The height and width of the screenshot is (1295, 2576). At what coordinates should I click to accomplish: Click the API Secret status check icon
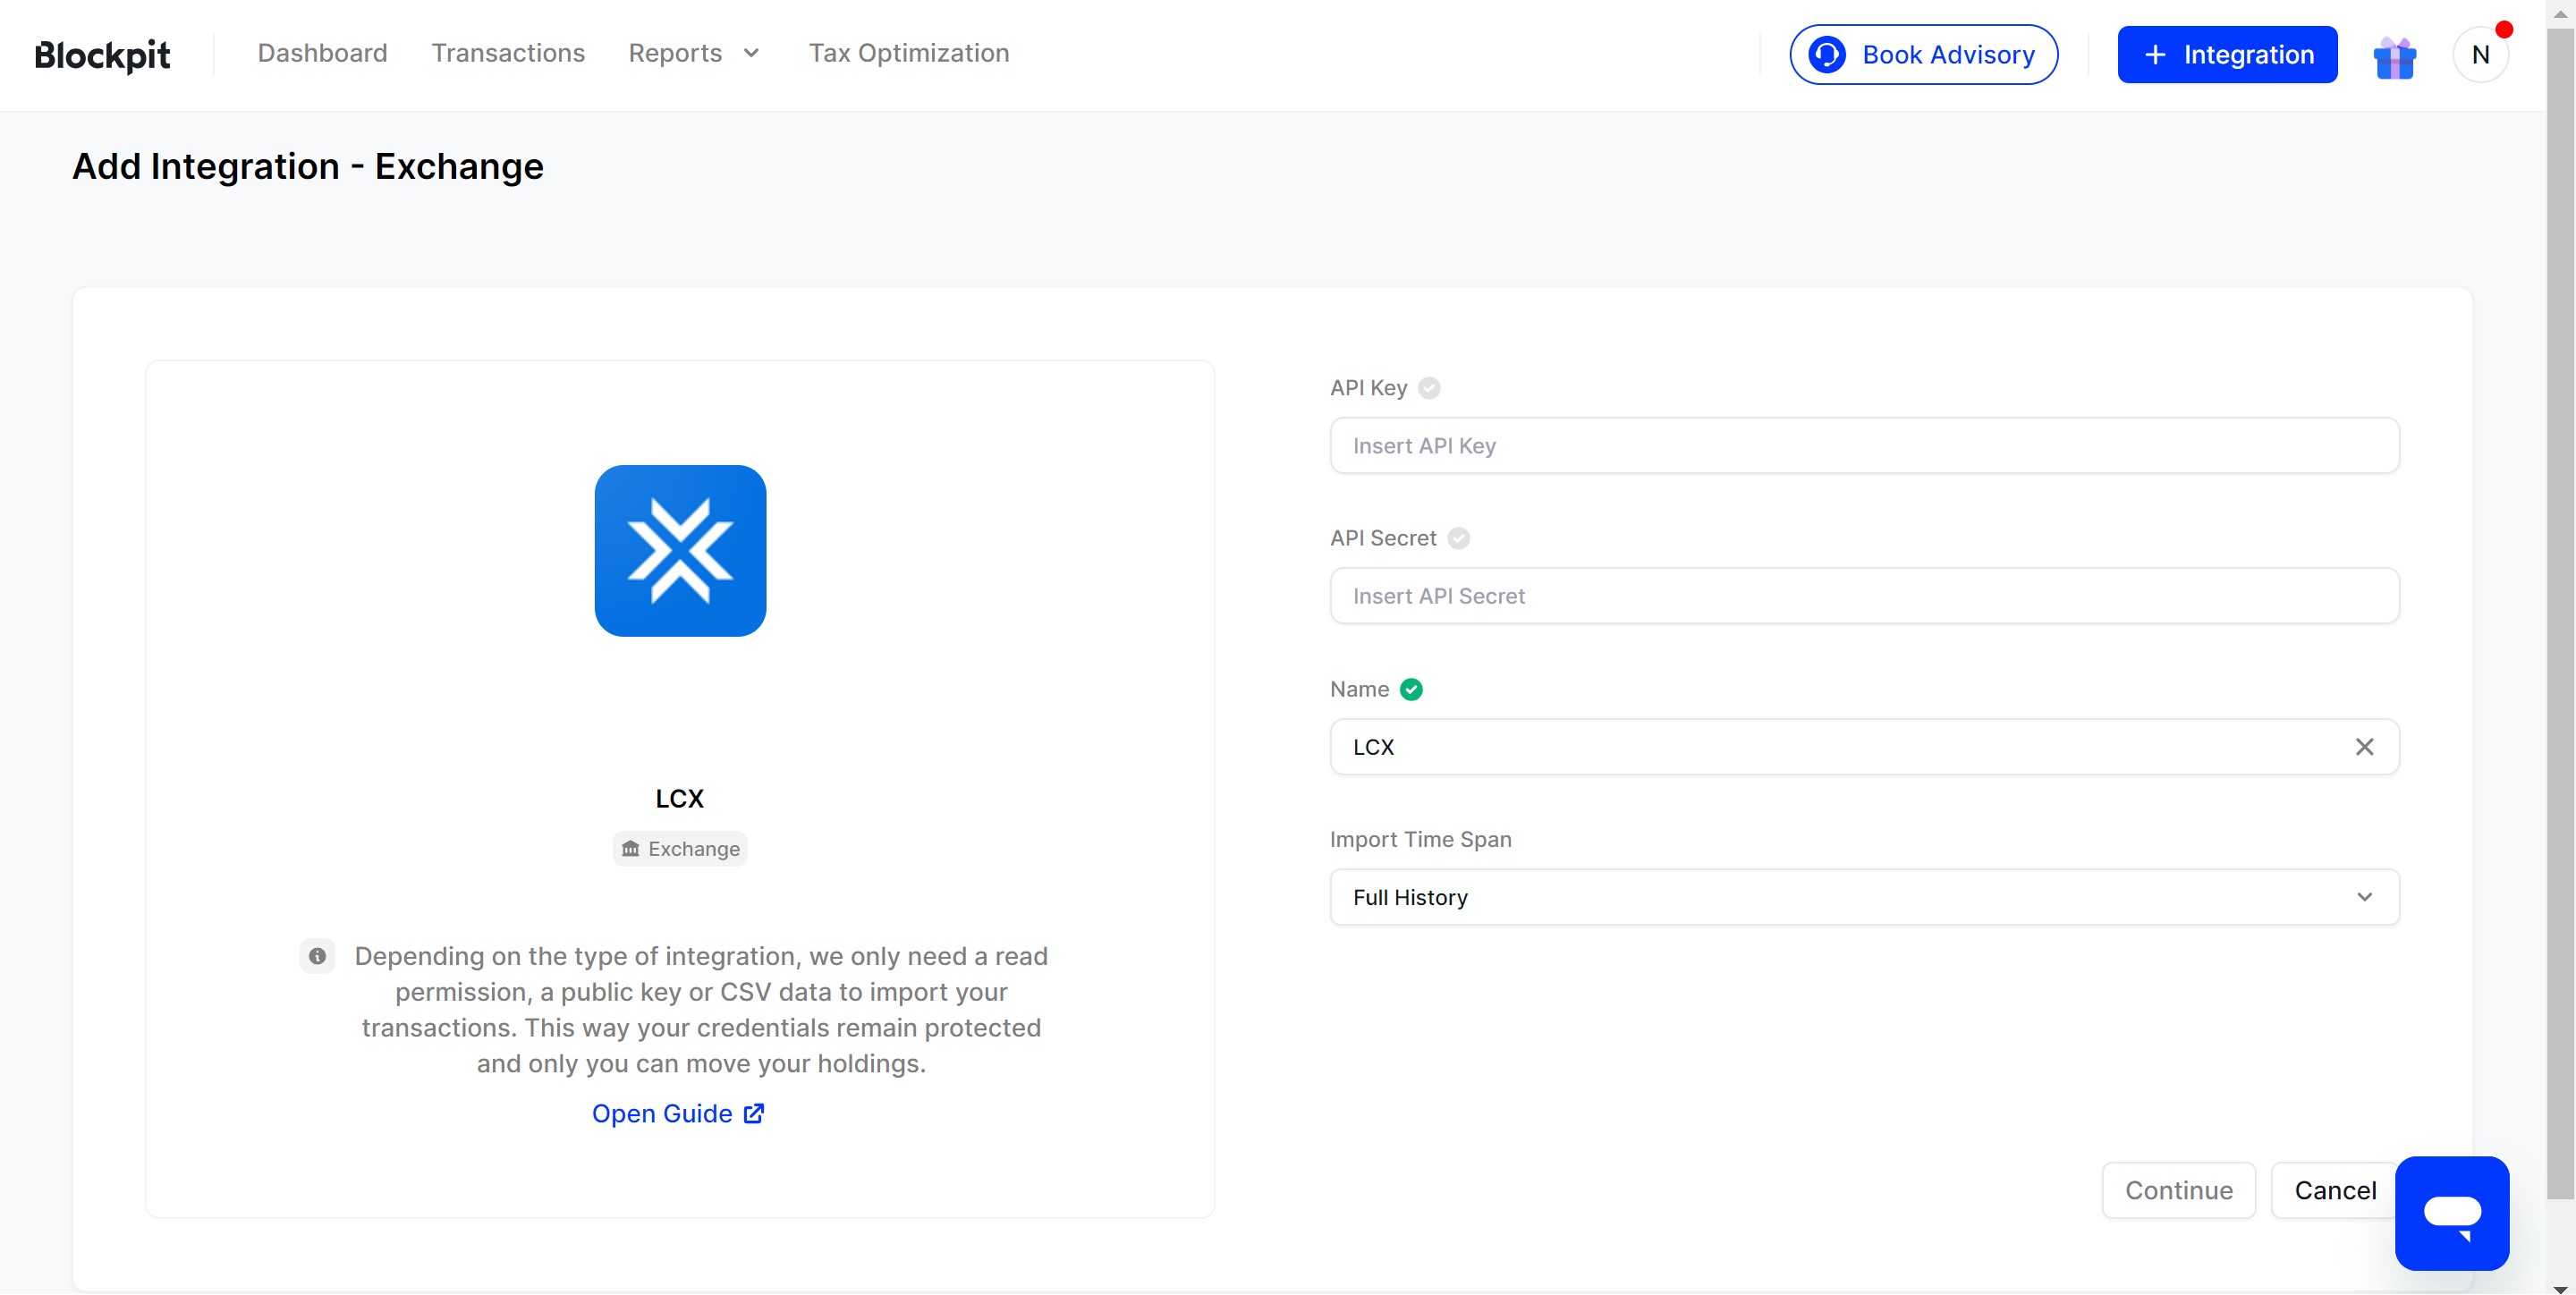click(1459, 538)
